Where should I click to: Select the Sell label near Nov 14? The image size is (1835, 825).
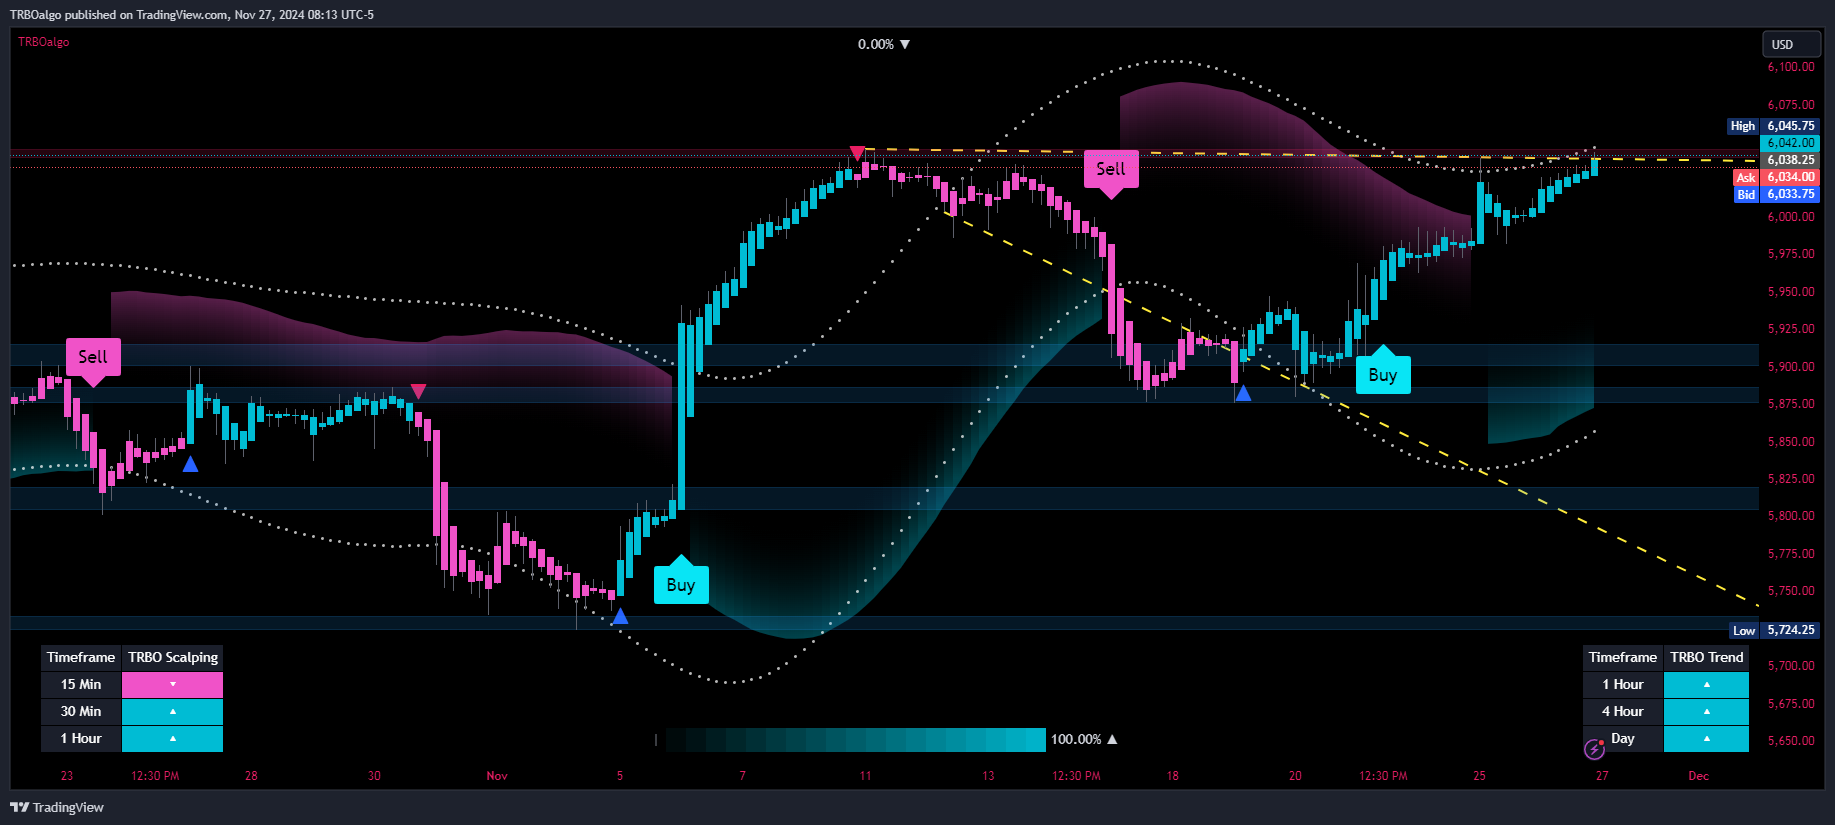click(1111, 172)
